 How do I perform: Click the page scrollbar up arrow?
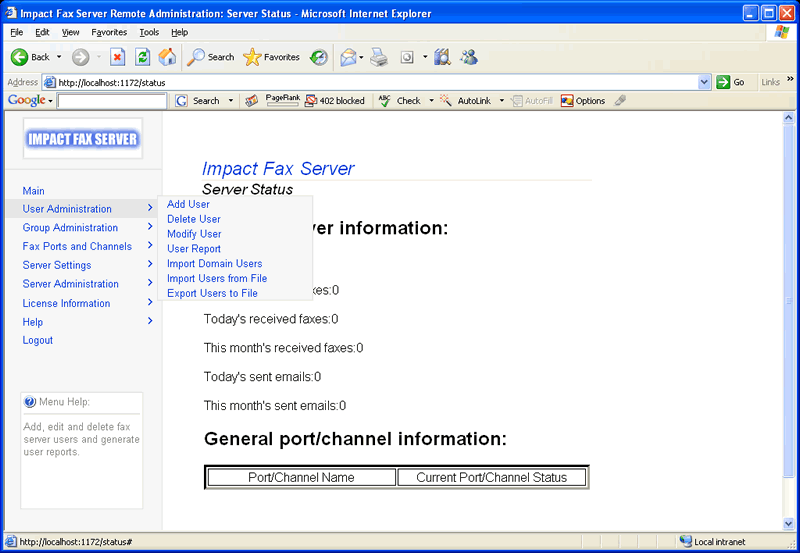click(788, 118)
